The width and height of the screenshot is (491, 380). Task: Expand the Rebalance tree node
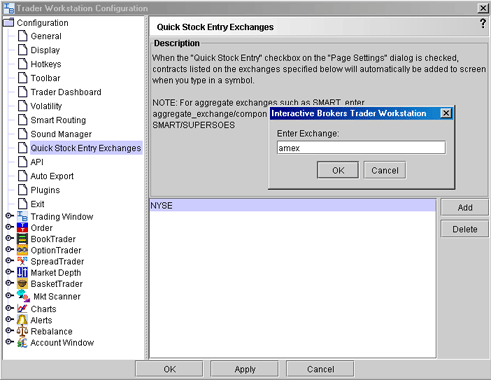click(10, 330)
